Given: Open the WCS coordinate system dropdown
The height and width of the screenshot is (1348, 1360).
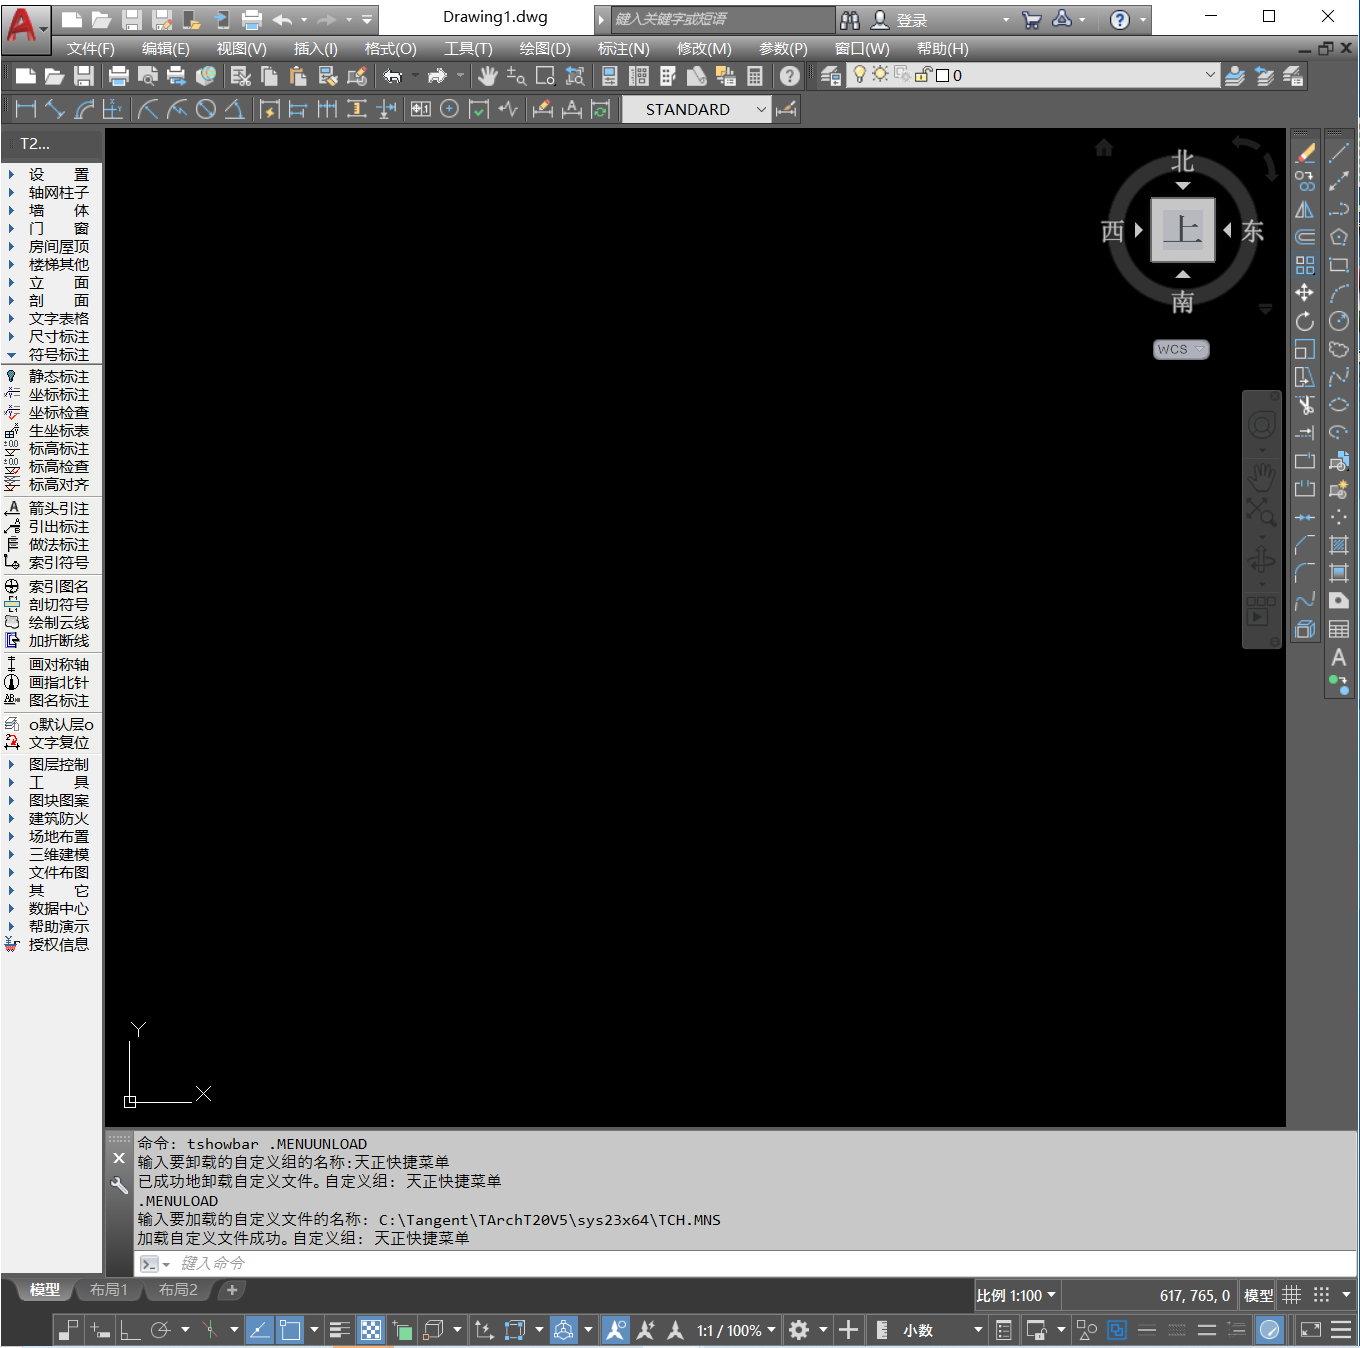Looking at the screenshot, I should pos(1181,349).
